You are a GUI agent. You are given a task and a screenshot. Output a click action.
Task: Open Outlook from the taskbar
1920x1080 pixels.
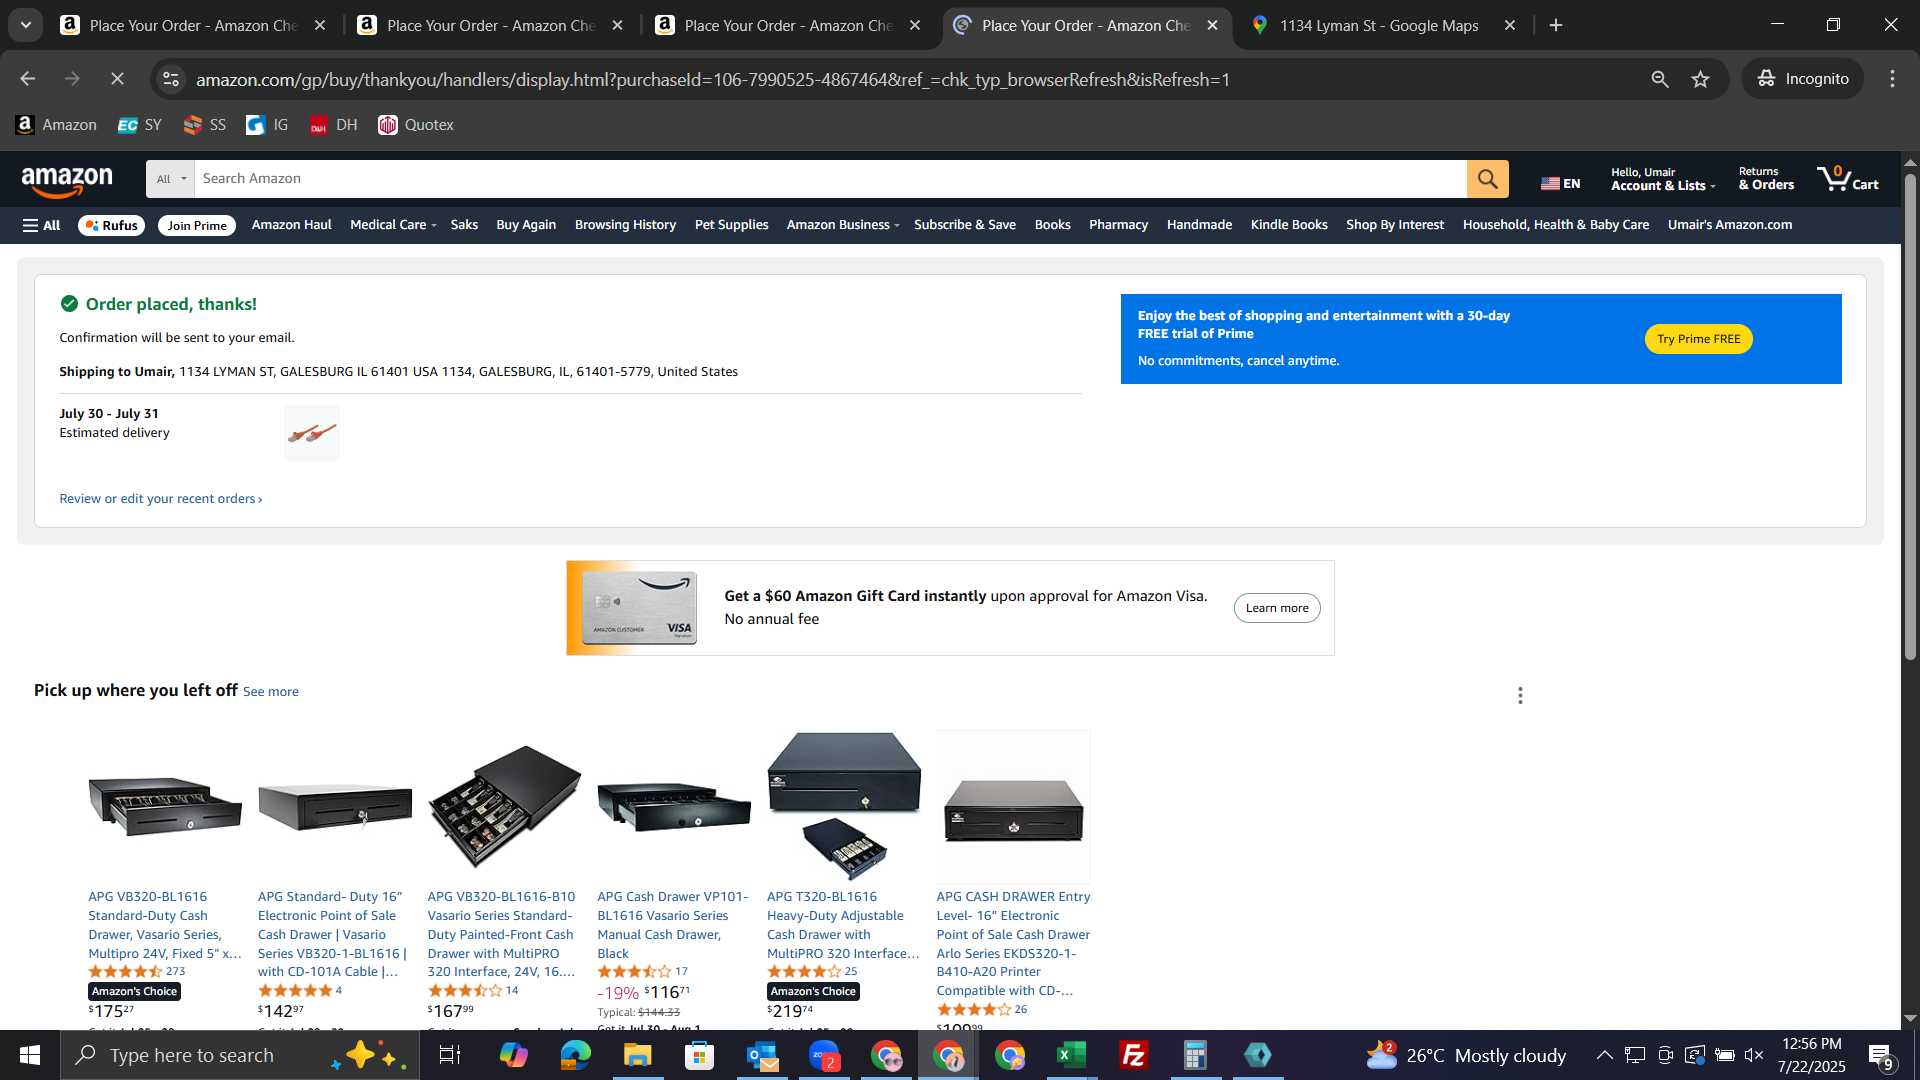coord(762,1055)
